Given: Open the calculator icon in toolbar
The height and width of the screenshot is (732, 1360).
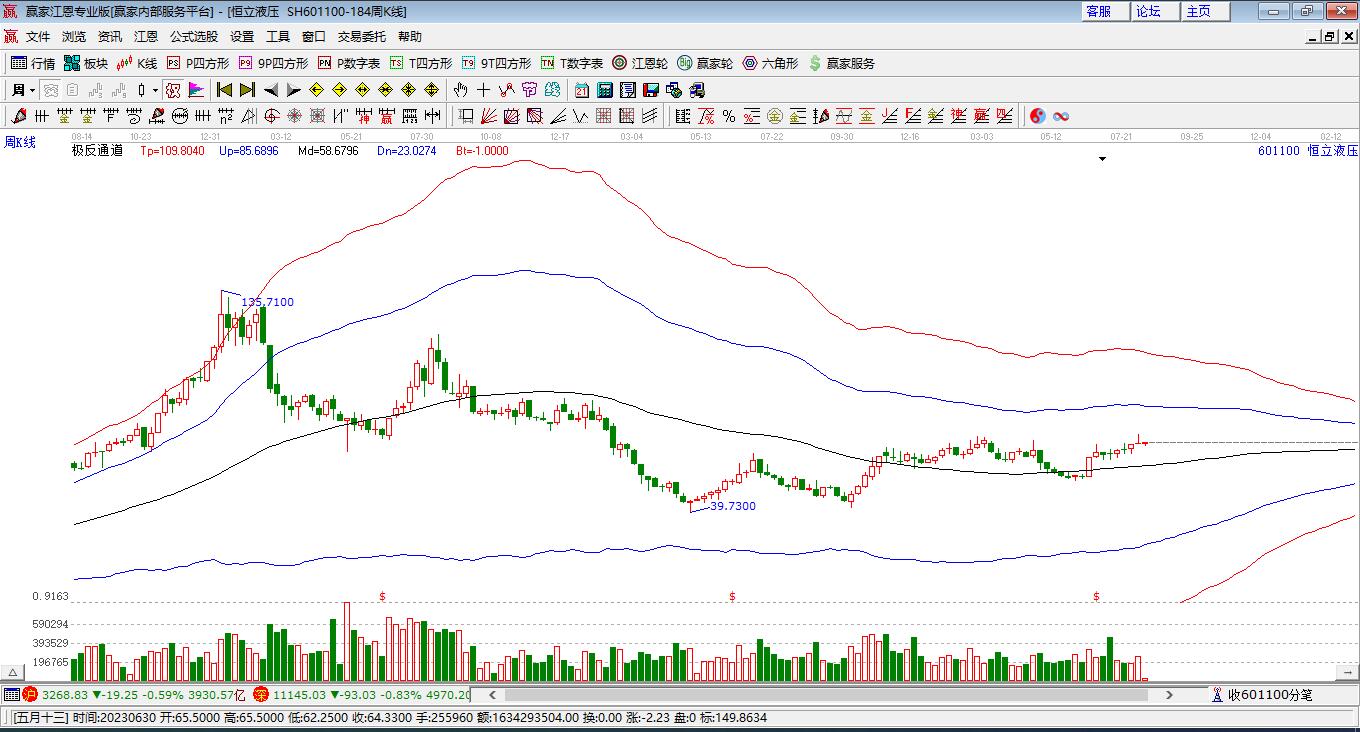Looking at the screenshot, I should 604,90.
